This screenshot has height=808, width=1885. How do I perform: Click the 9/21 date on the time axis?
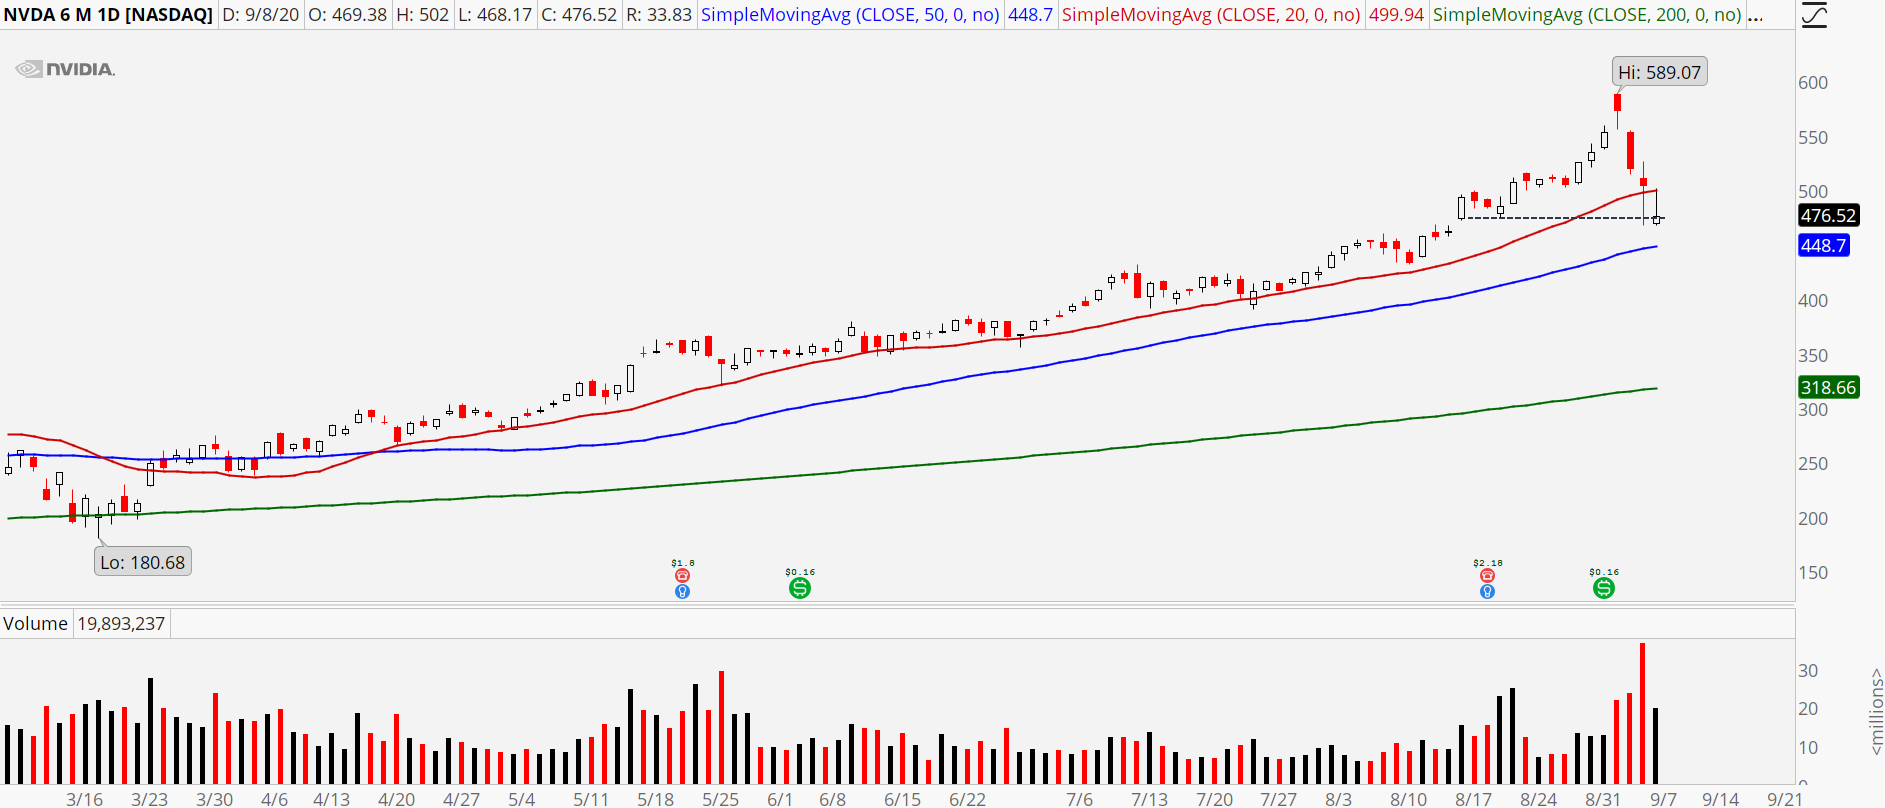[1785, 799]
